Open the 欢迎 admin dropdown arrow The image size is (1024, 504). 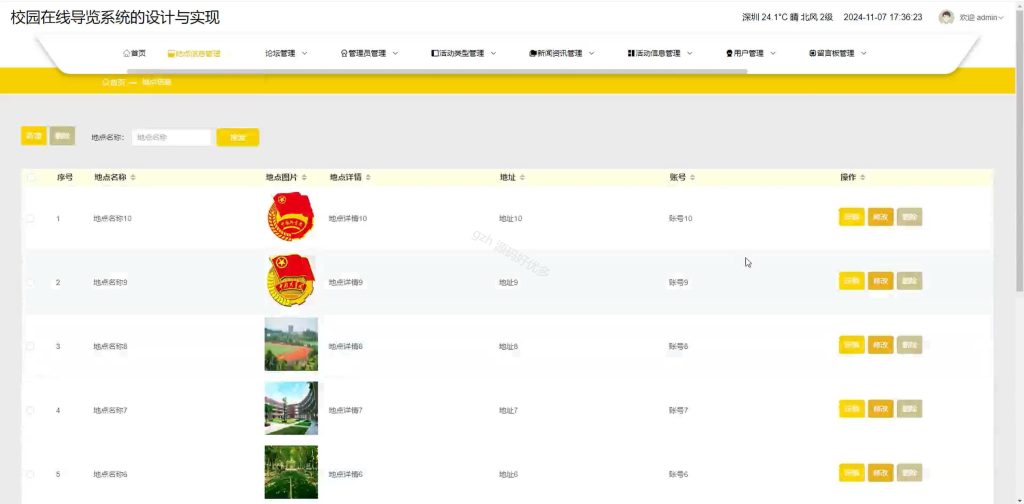[x=1001, y=18]
